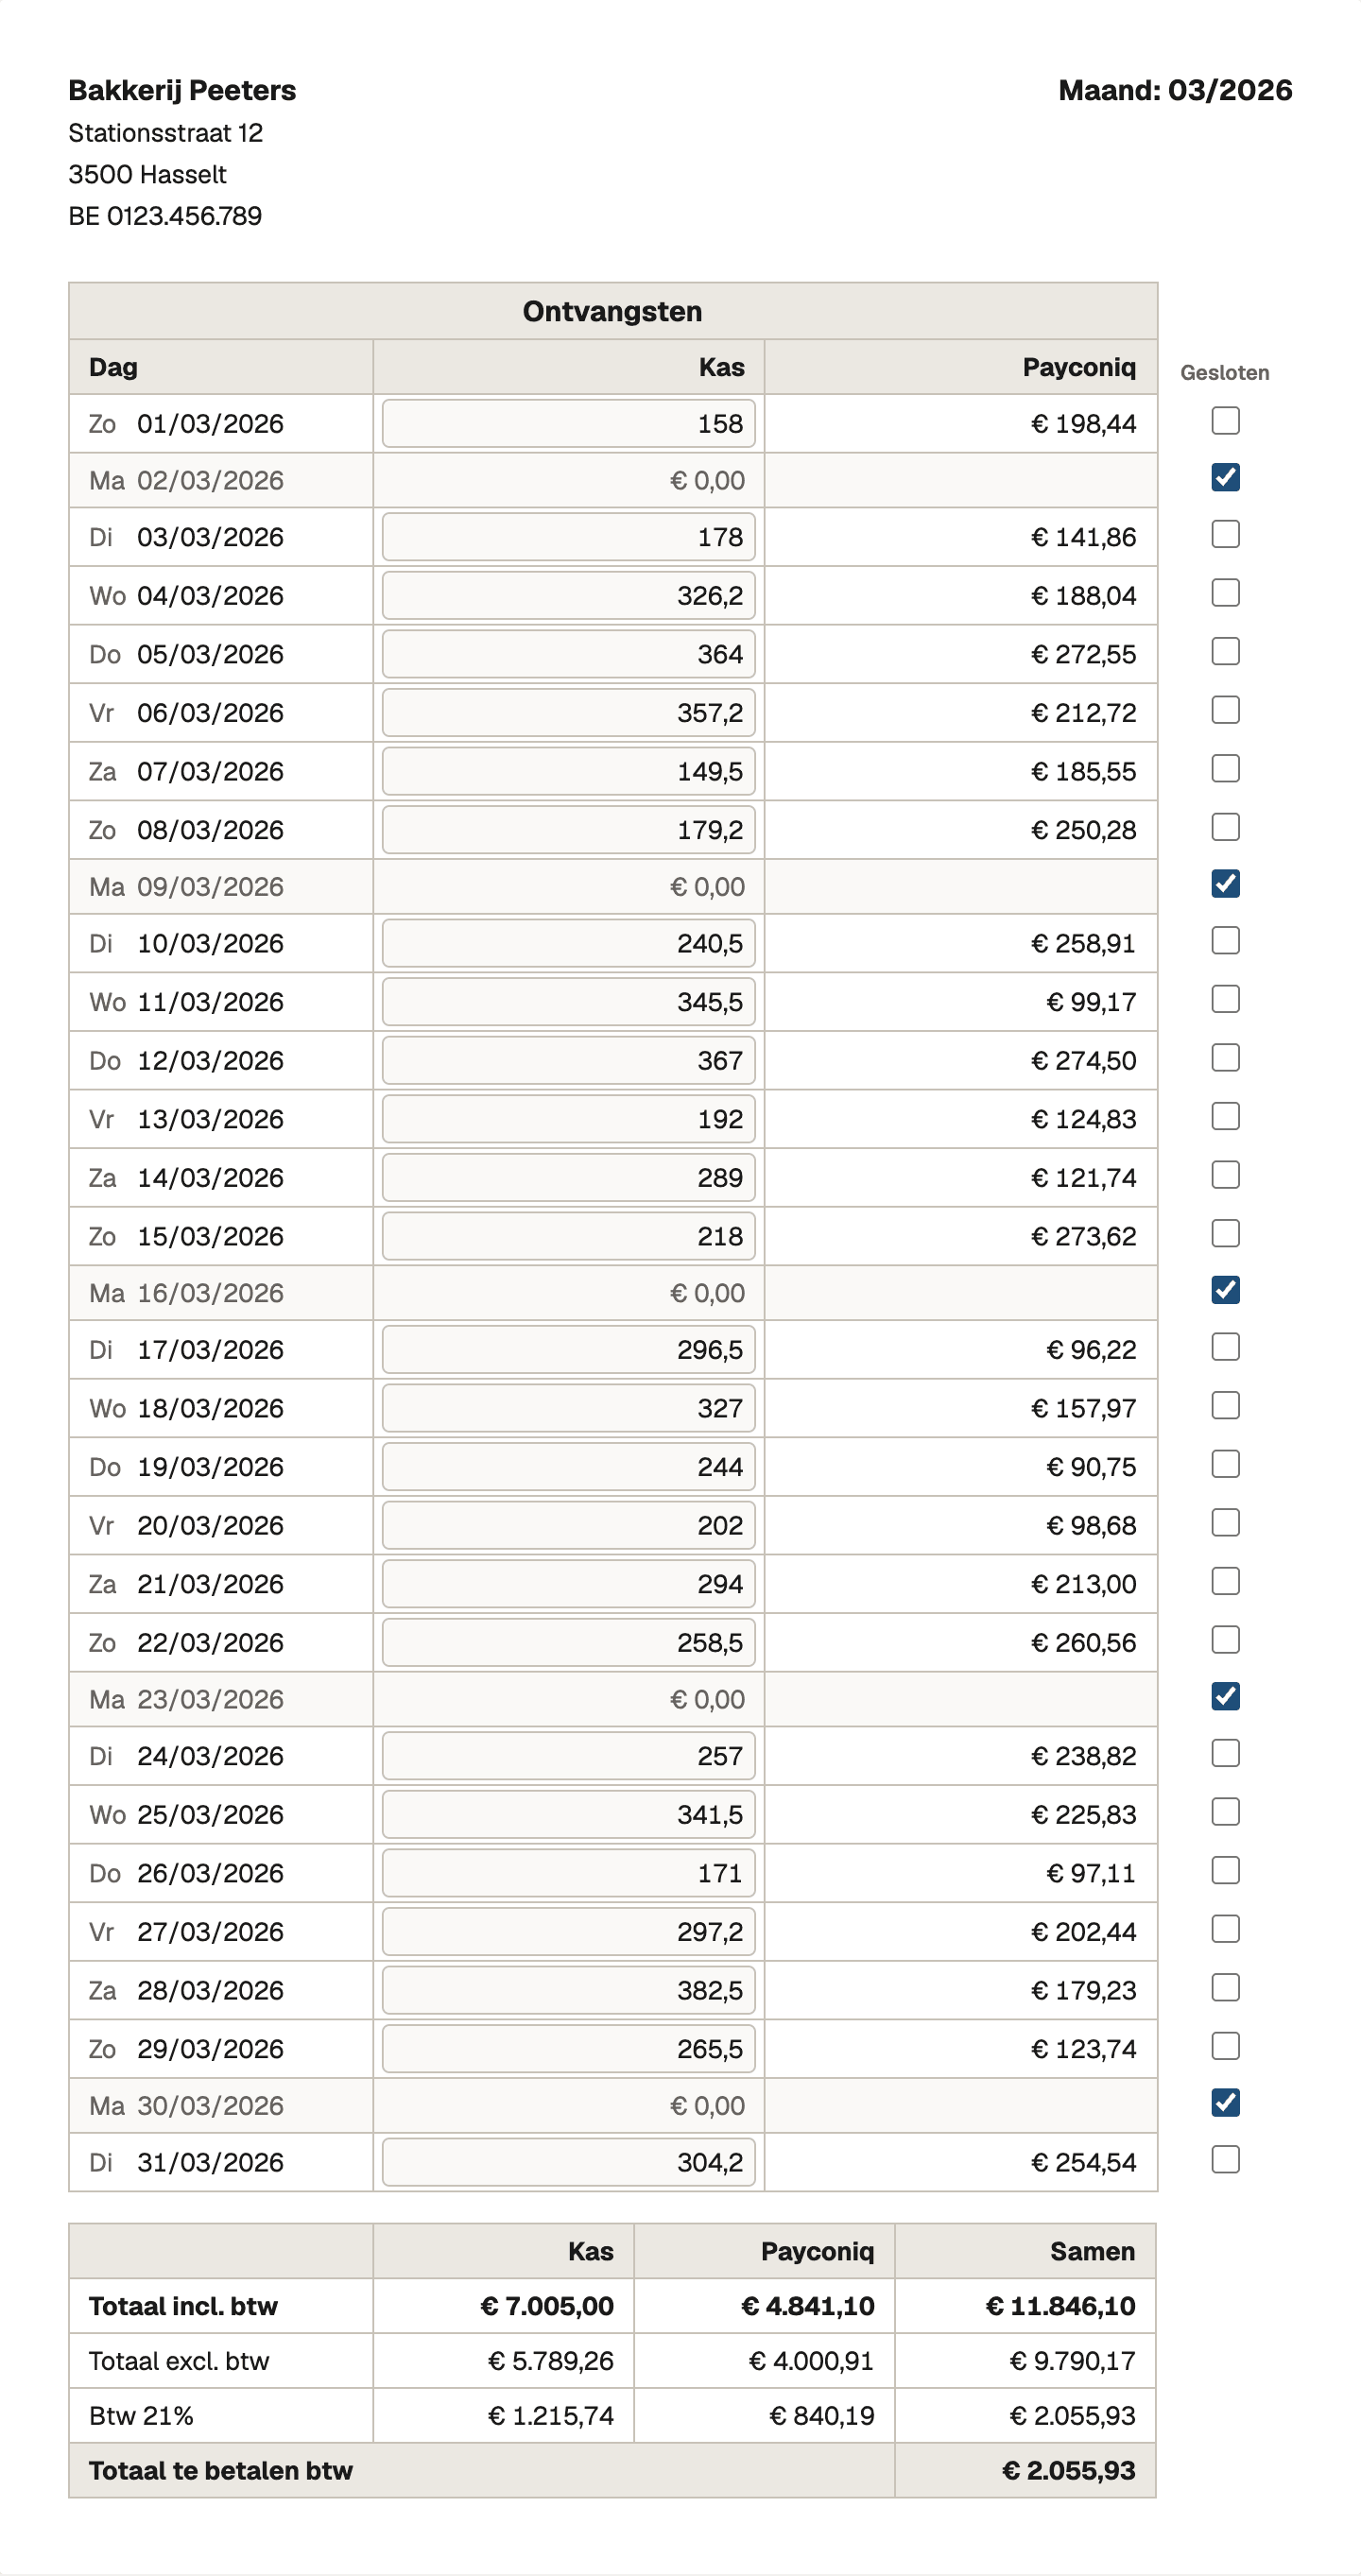Select Kas input for 12/03/2026 with 367
Image resolution: width=1361 pixels, height=2576 pixels.
pos(568,1061)
